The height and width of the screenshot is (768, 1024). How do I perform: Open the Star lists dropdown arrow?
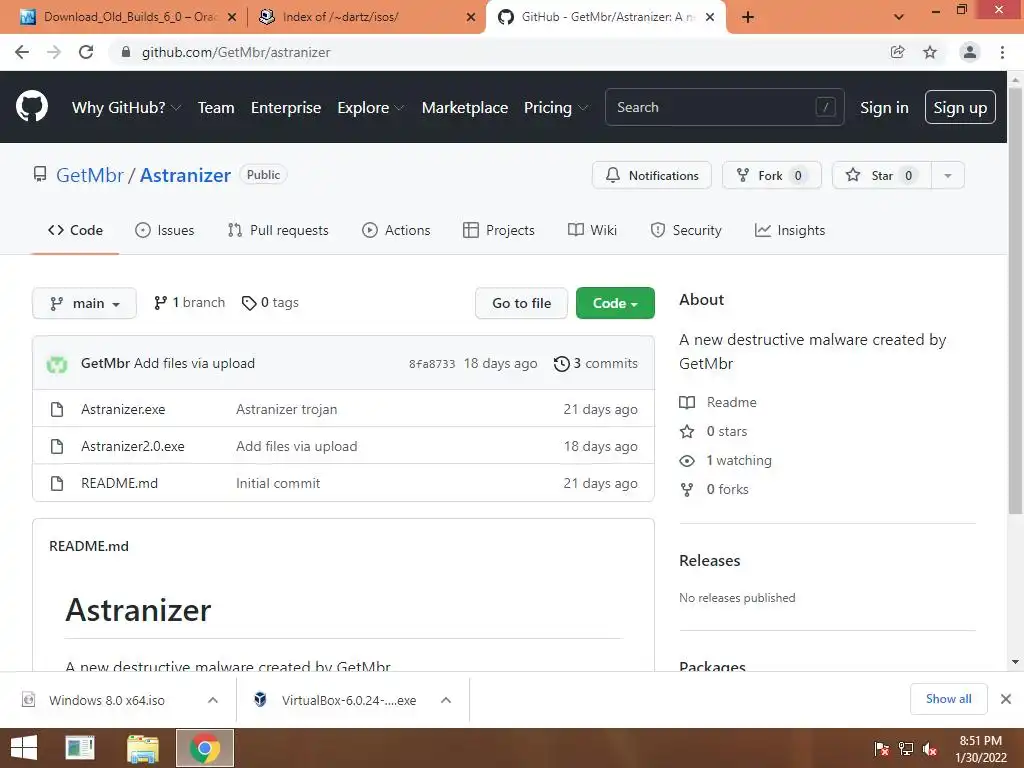click(948, 175)
